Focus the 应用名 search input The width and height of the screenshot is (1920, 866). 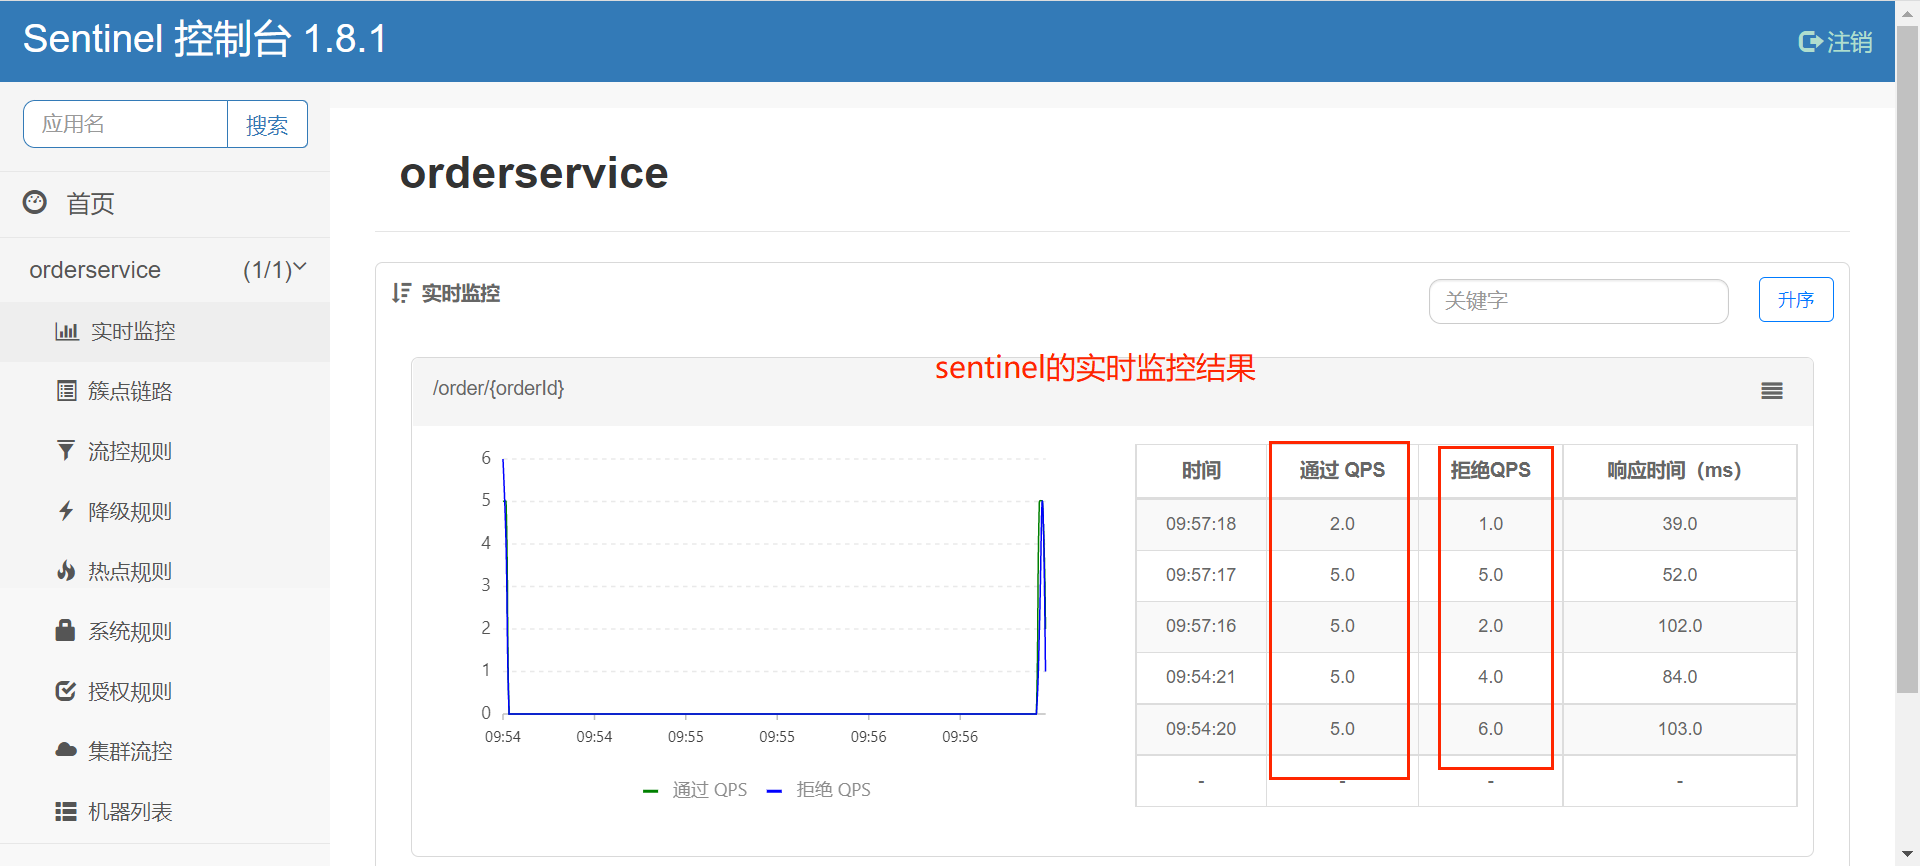coord(125,124)
